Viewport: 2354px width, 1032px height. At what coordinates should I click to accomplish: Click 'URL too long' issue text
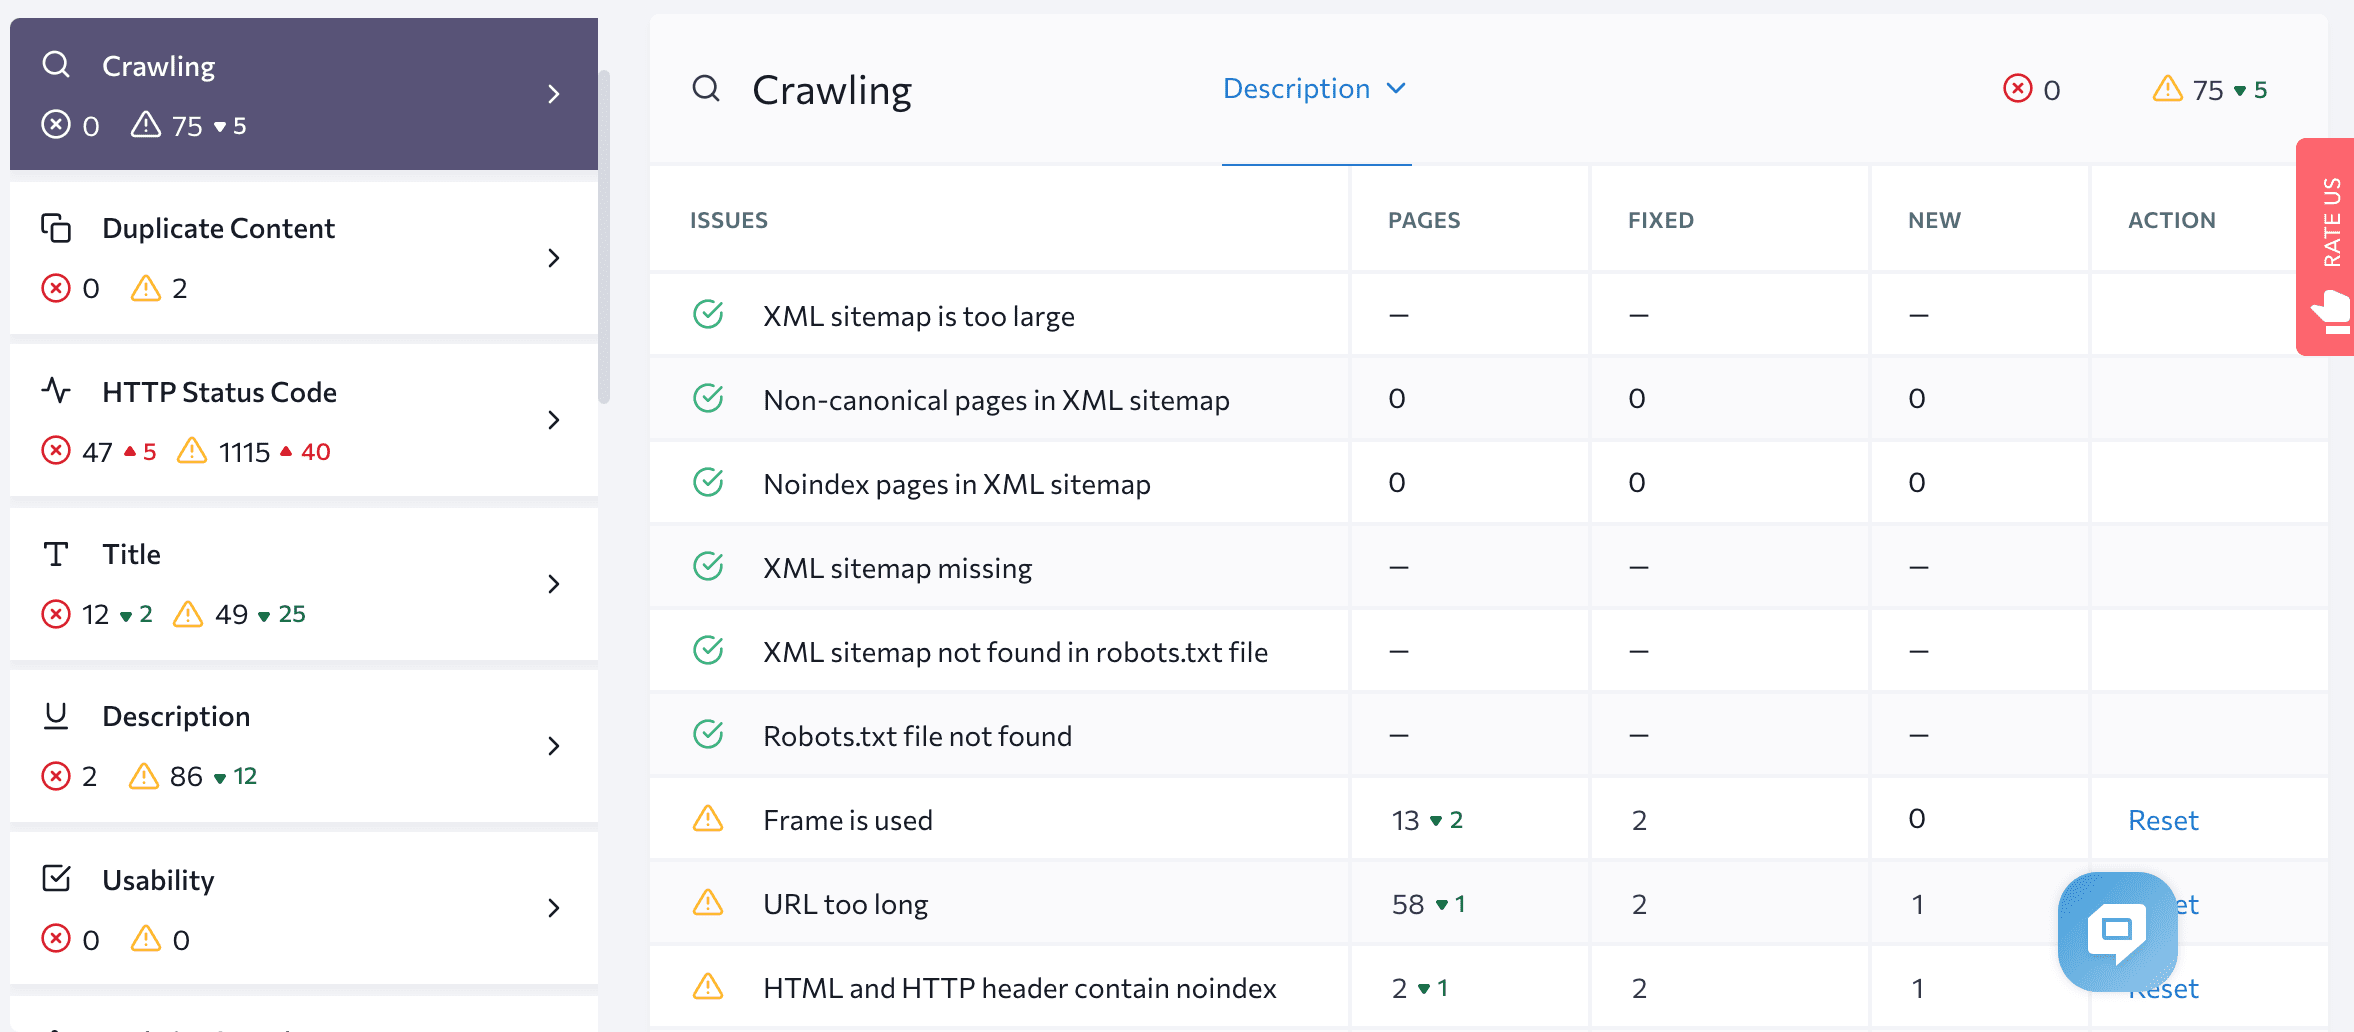pyautogui.click(x=846, y=904)
